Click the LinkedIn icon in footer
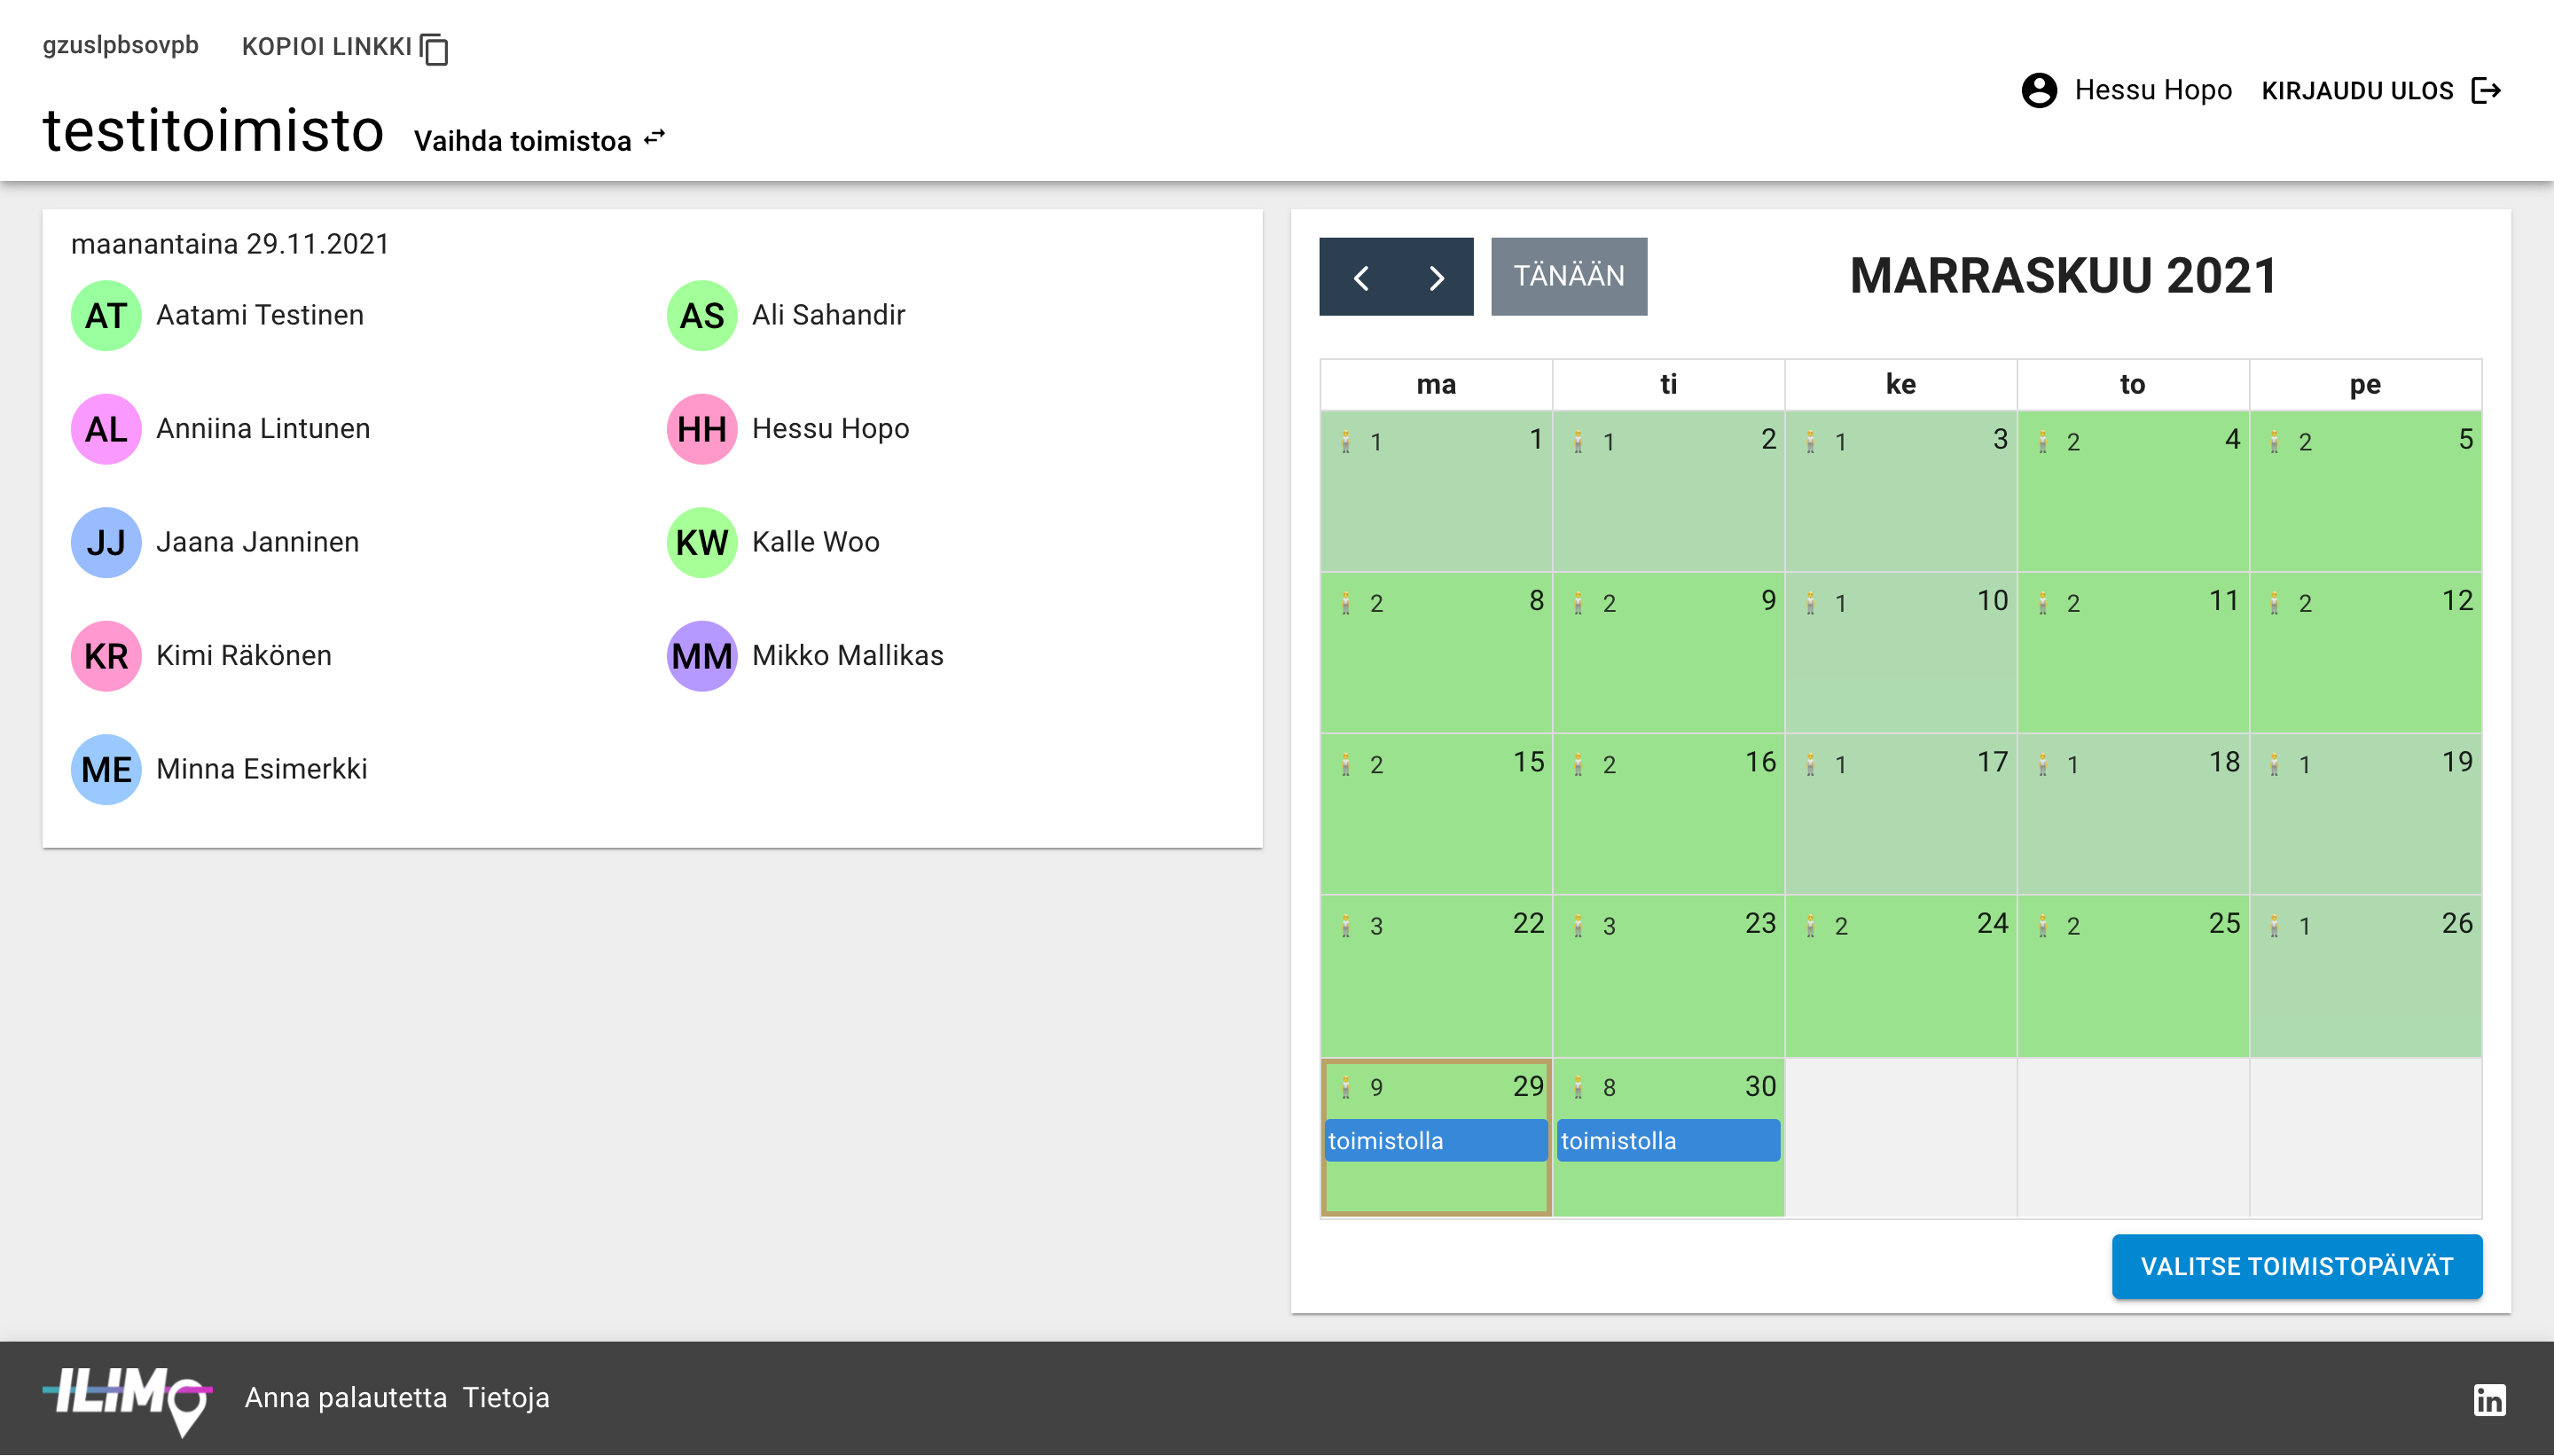2554x1456 pixels. pyautogui.click(x=2488, y=1399)
